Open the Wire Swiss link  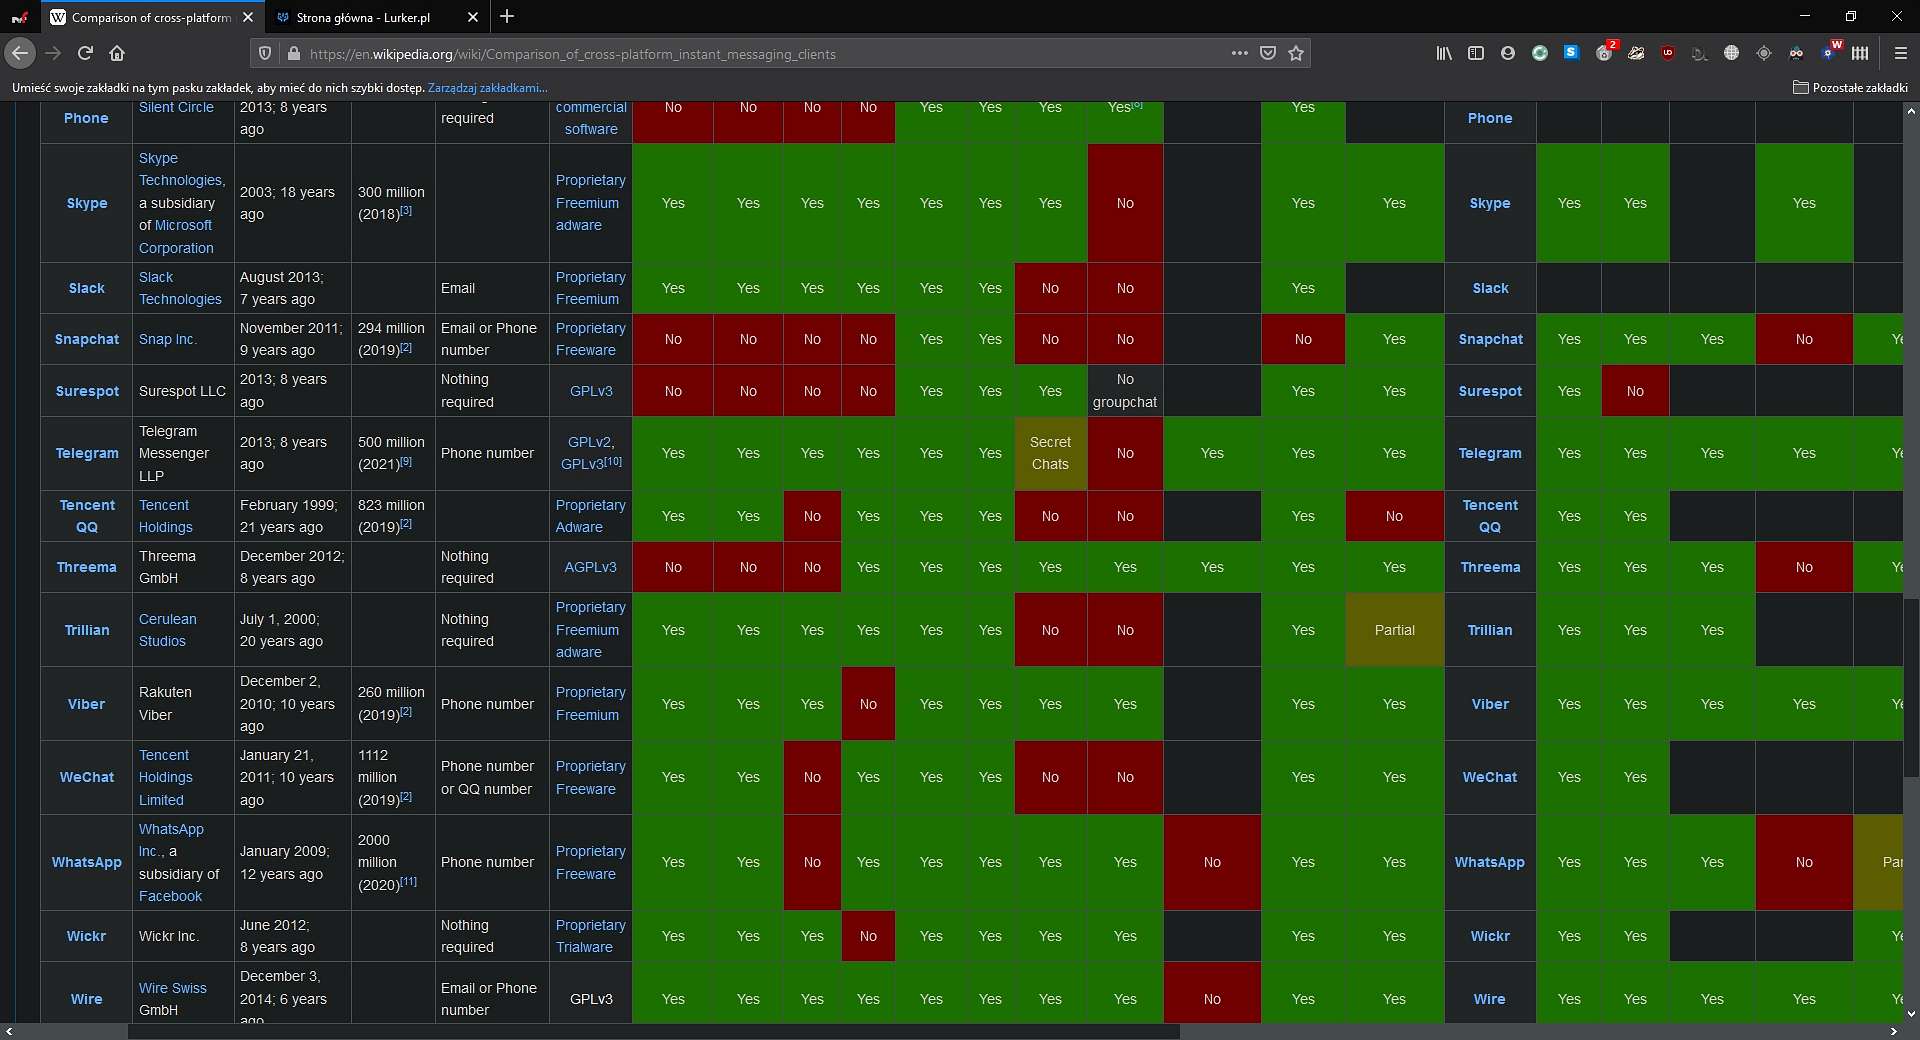point(173,988)
